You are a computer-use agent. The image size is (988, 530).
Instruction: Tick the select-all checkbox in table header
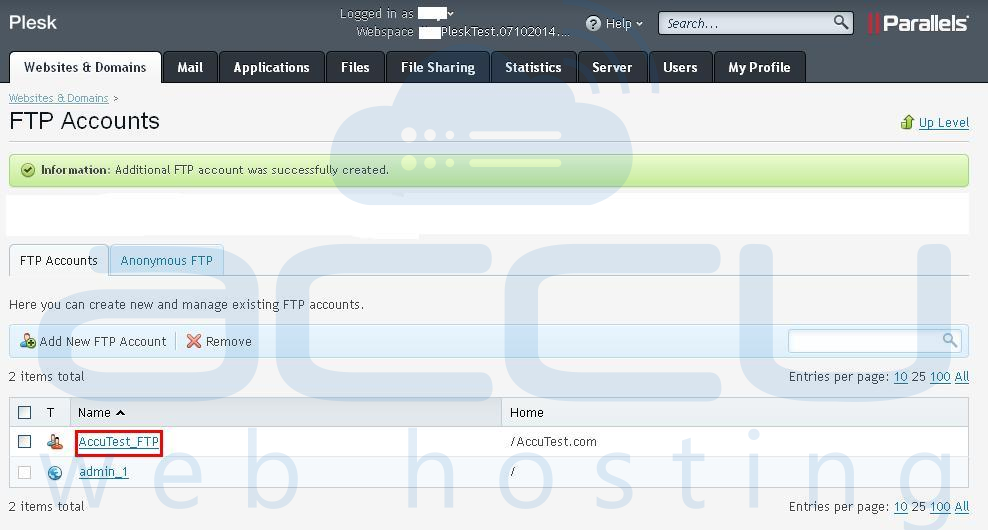[25, 413]
